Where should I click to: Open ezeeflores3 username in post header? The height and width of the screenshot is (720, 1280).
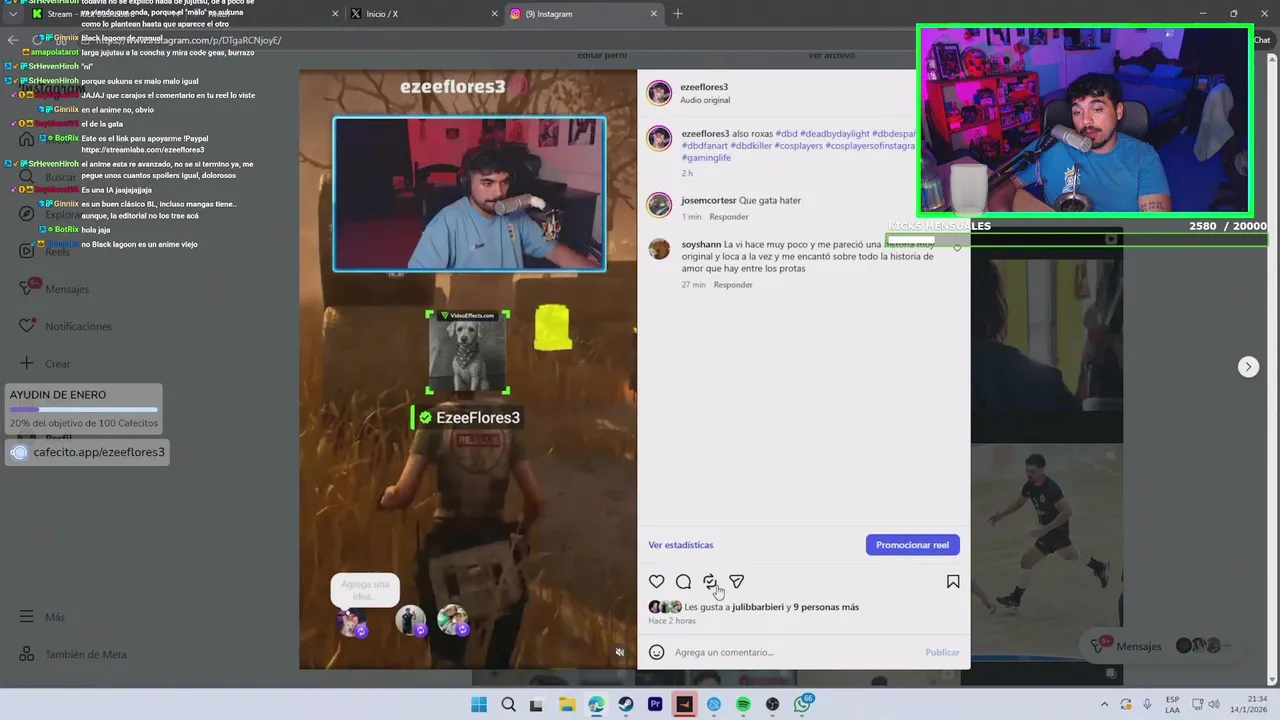[x=704, y=87]
